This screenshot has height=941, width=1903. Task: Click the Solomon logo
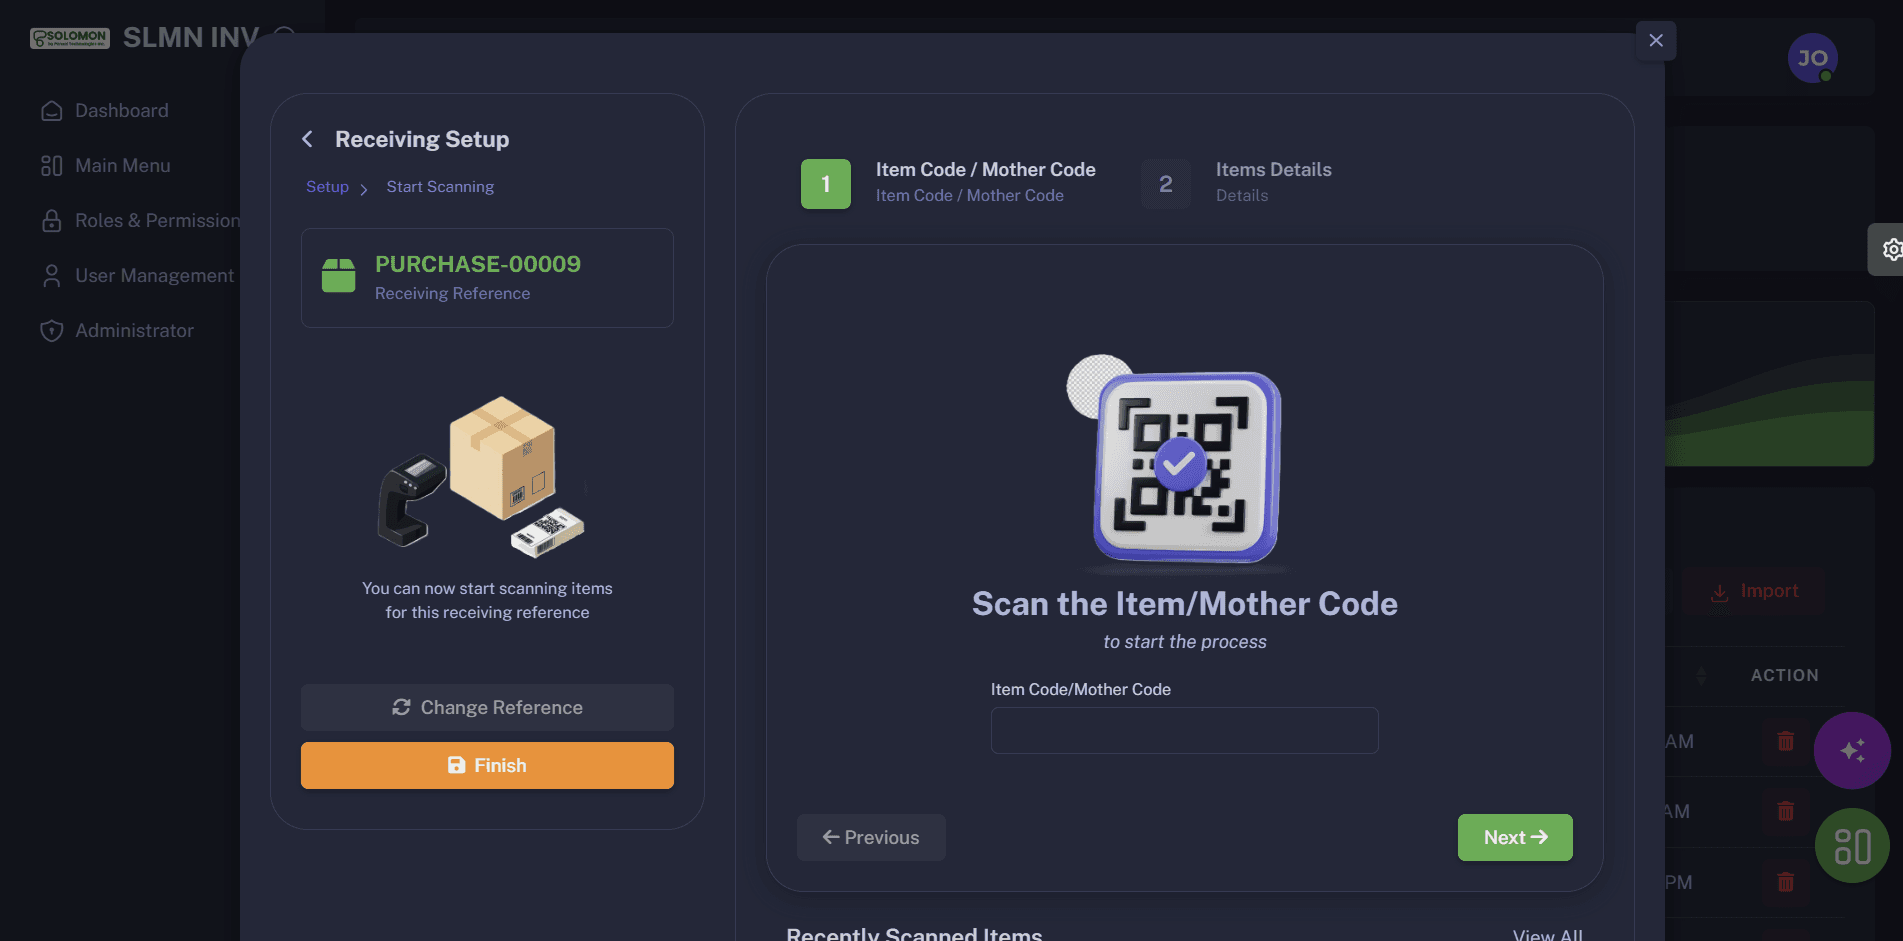coord(70,38)
